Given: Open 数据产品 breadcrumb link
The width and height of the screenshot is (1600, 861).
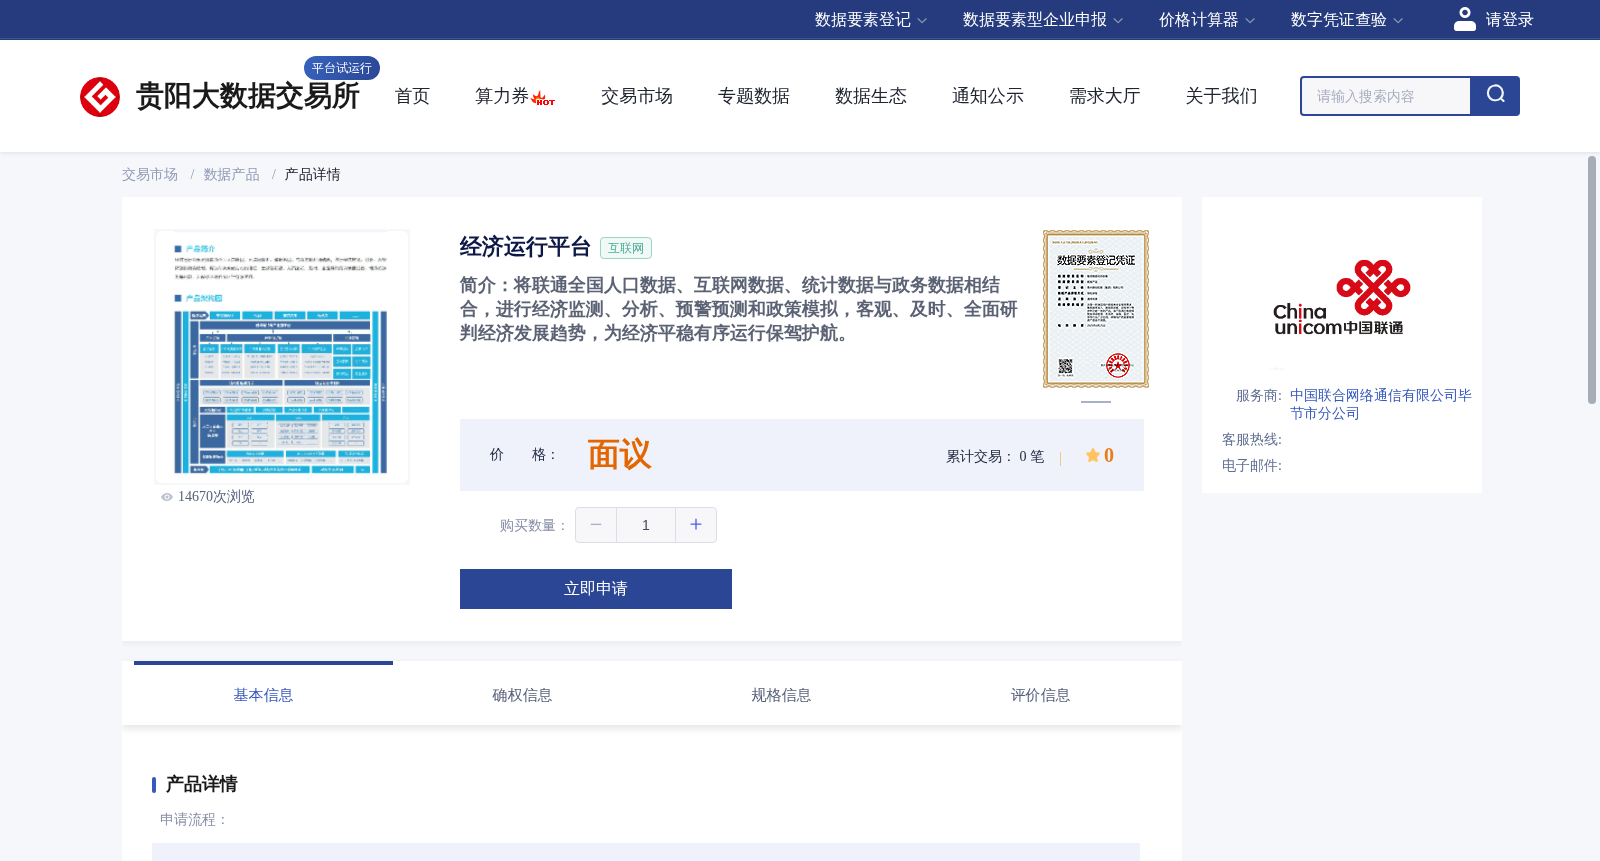Looking at the screenshot, I should (231, 175).
